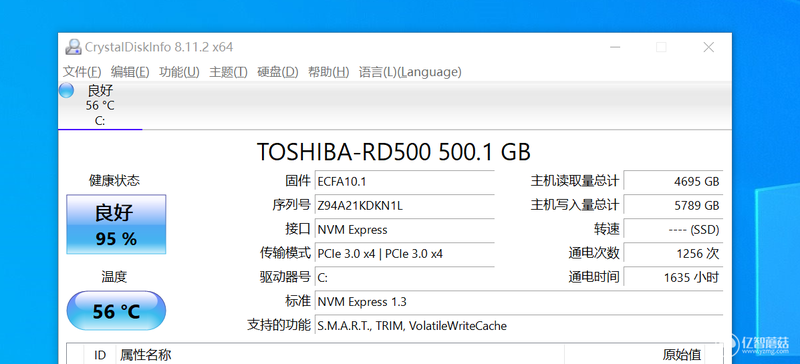Open the 硬盘(D) menu
The image size is (800, 364).
(x=278, y=72)
